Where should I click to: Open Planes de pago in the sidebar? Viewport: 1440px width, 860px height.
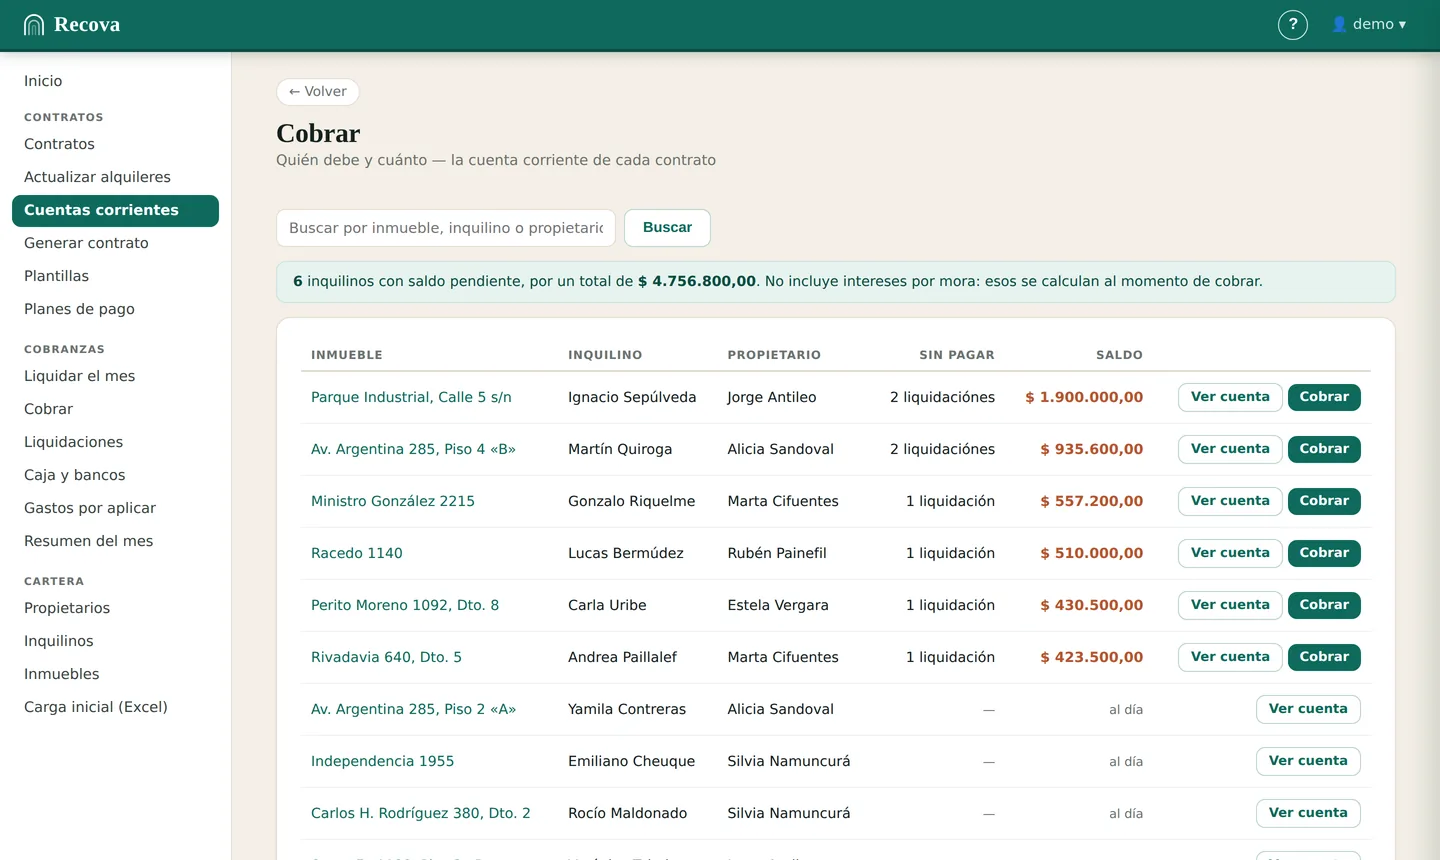(115, 309)
